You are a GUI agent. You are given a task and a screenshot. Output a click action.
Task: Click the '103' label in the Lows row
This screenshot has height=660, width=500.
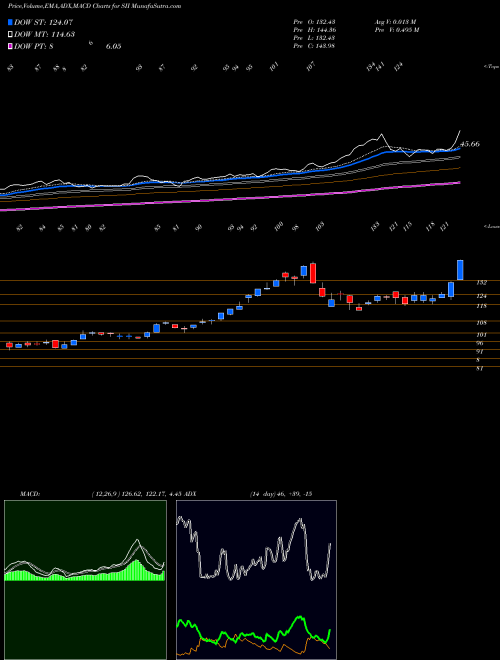[319, 226]
